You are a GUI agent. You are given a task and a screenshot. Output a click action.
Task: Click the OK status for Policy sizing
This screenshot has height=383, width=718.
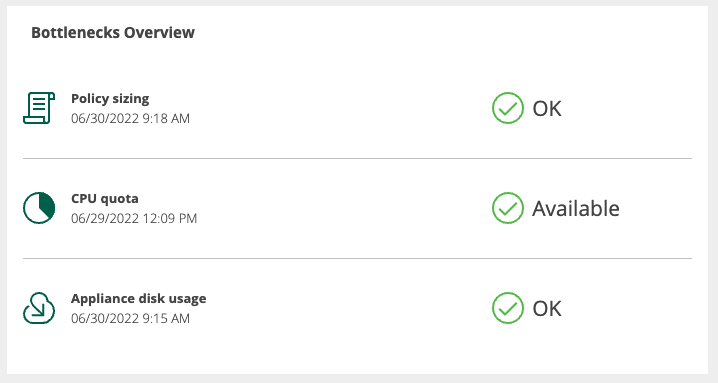click(x=547, y=109)
